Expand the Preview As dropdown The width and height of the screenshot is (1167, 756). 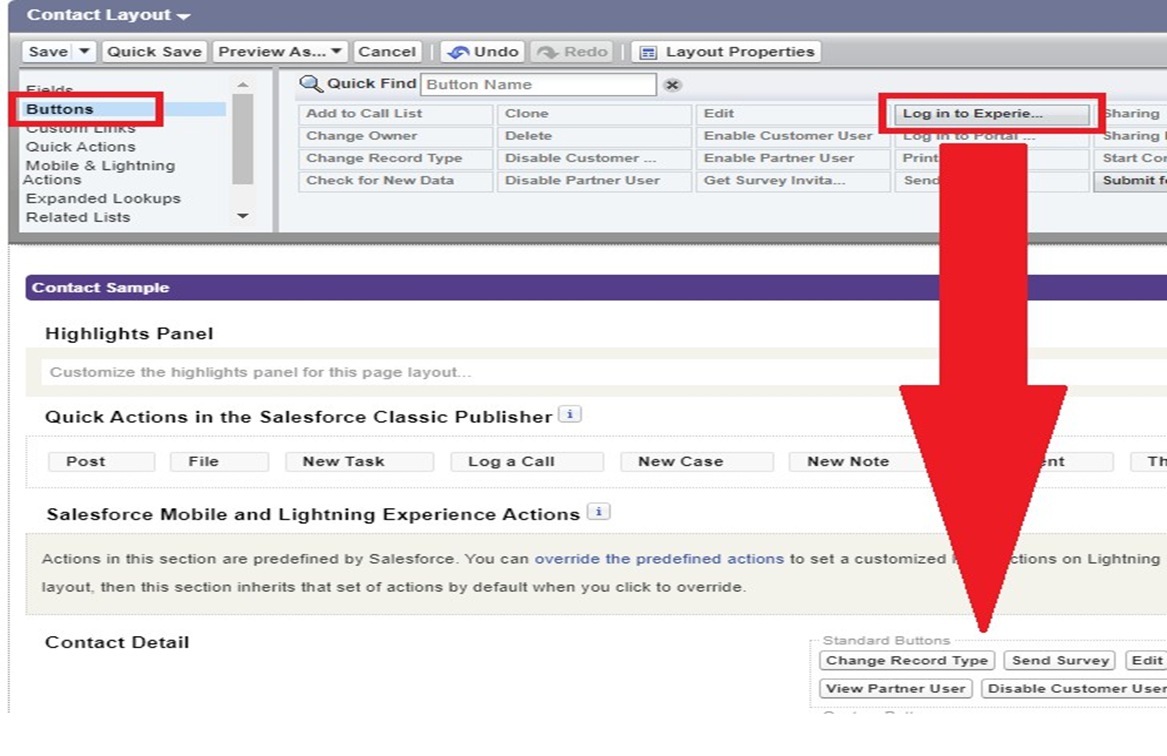(x=337, y=52)
